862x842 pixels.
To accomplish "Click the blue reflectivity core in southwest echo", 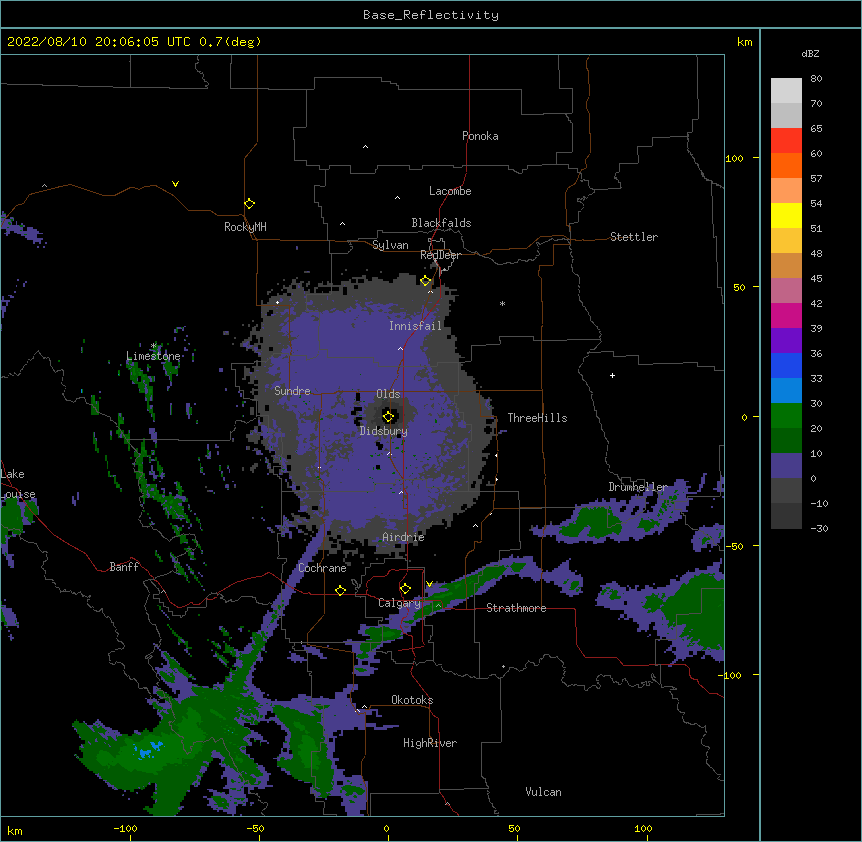I will 147,750.
